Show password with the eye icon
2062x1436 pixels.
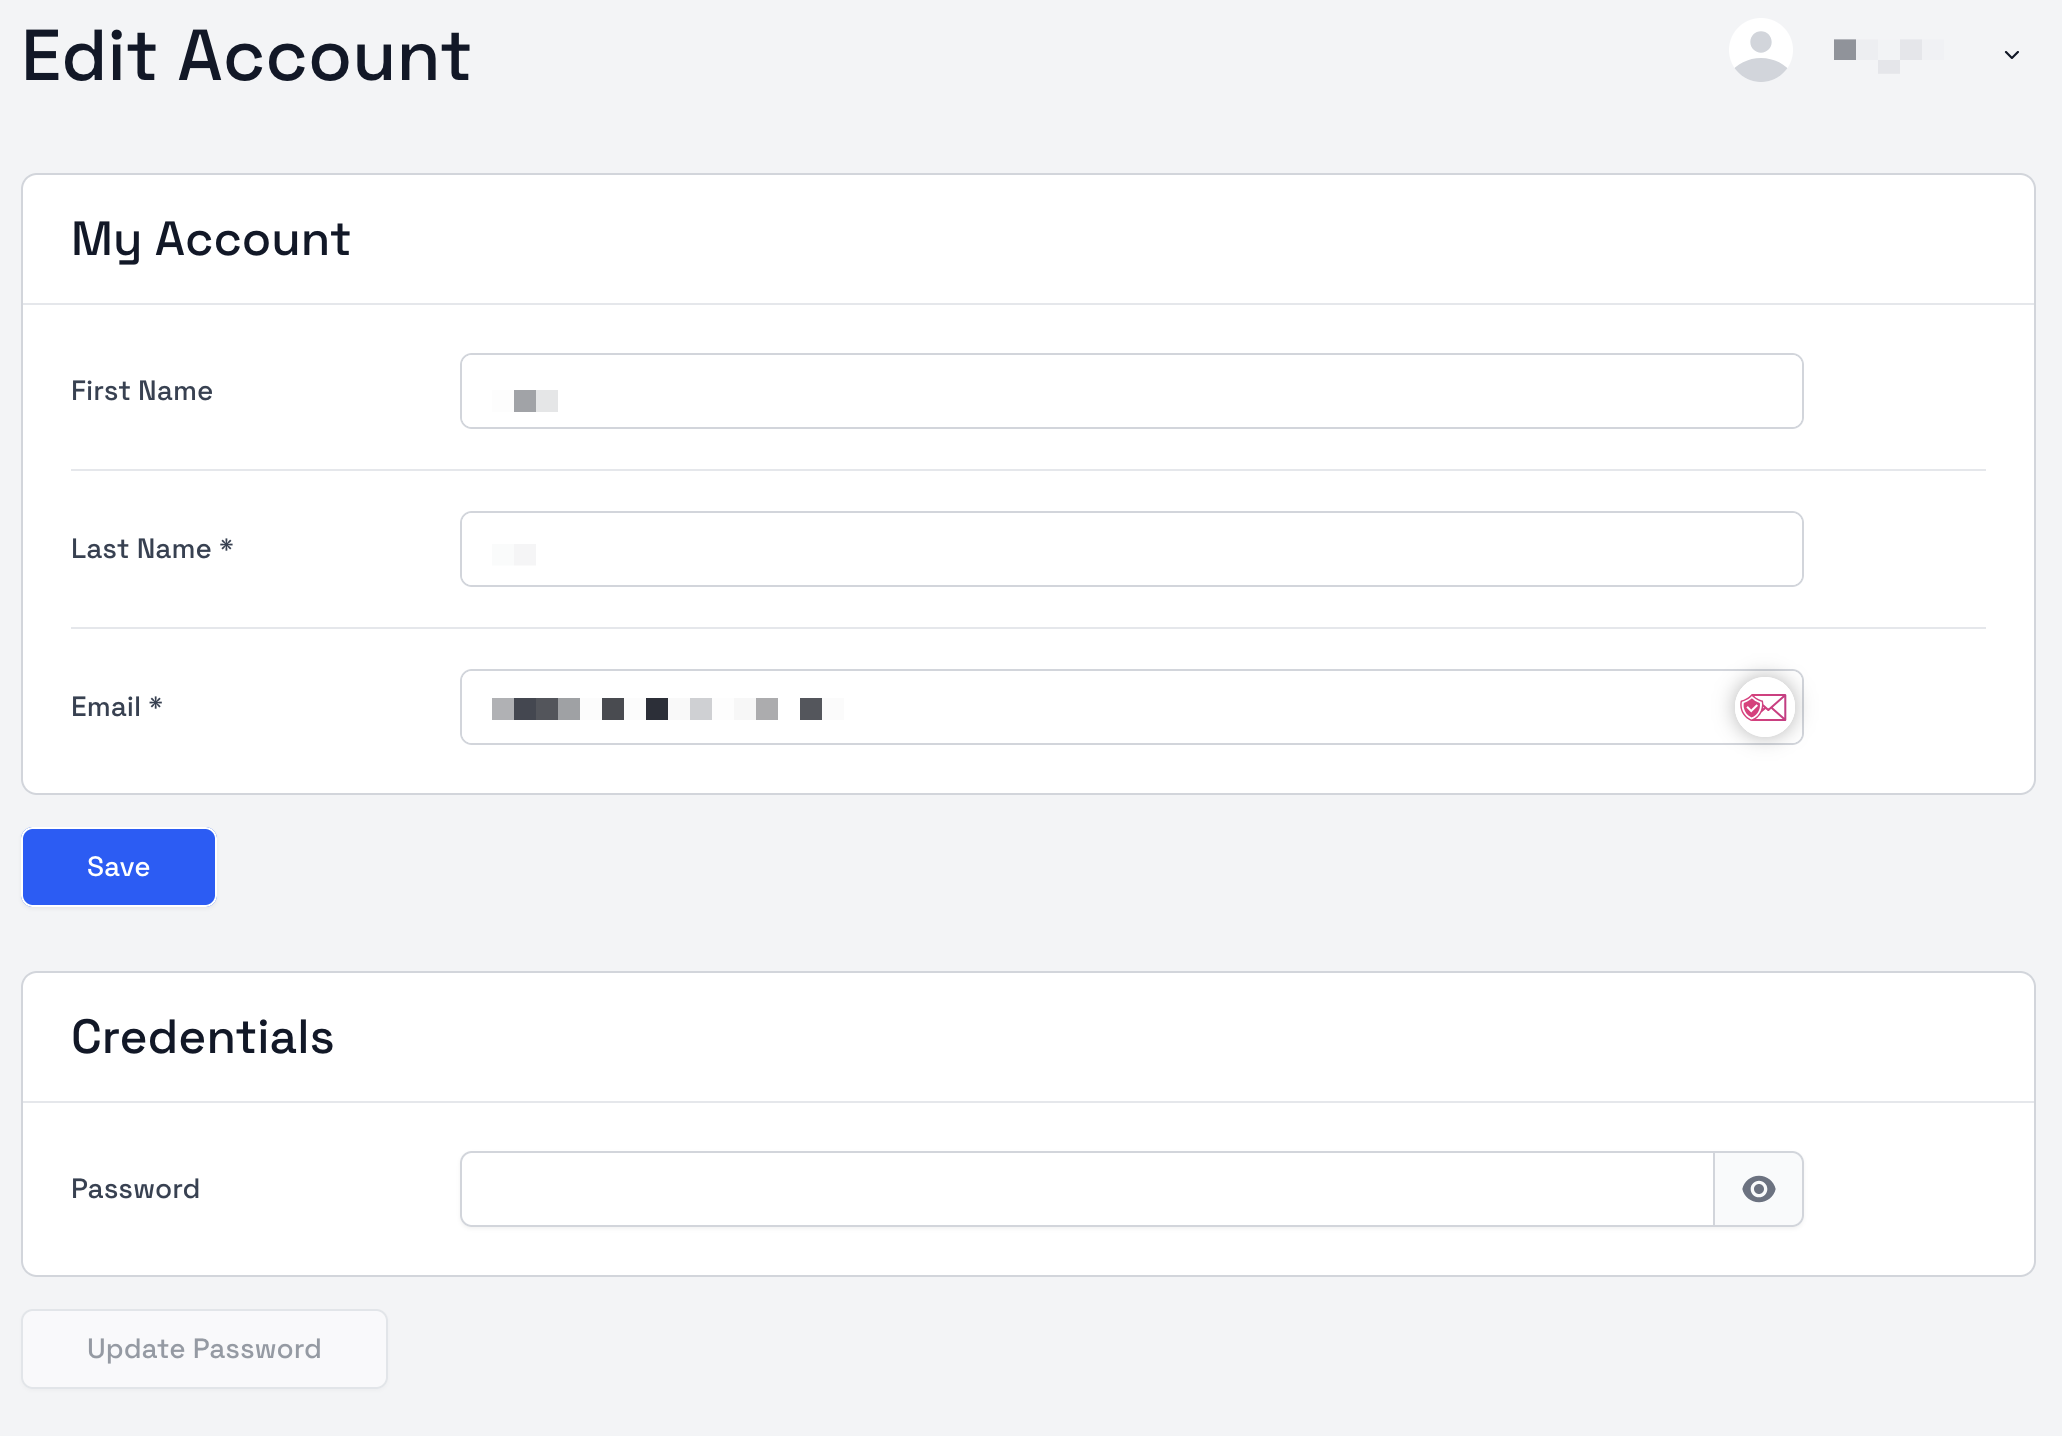1758,1189
